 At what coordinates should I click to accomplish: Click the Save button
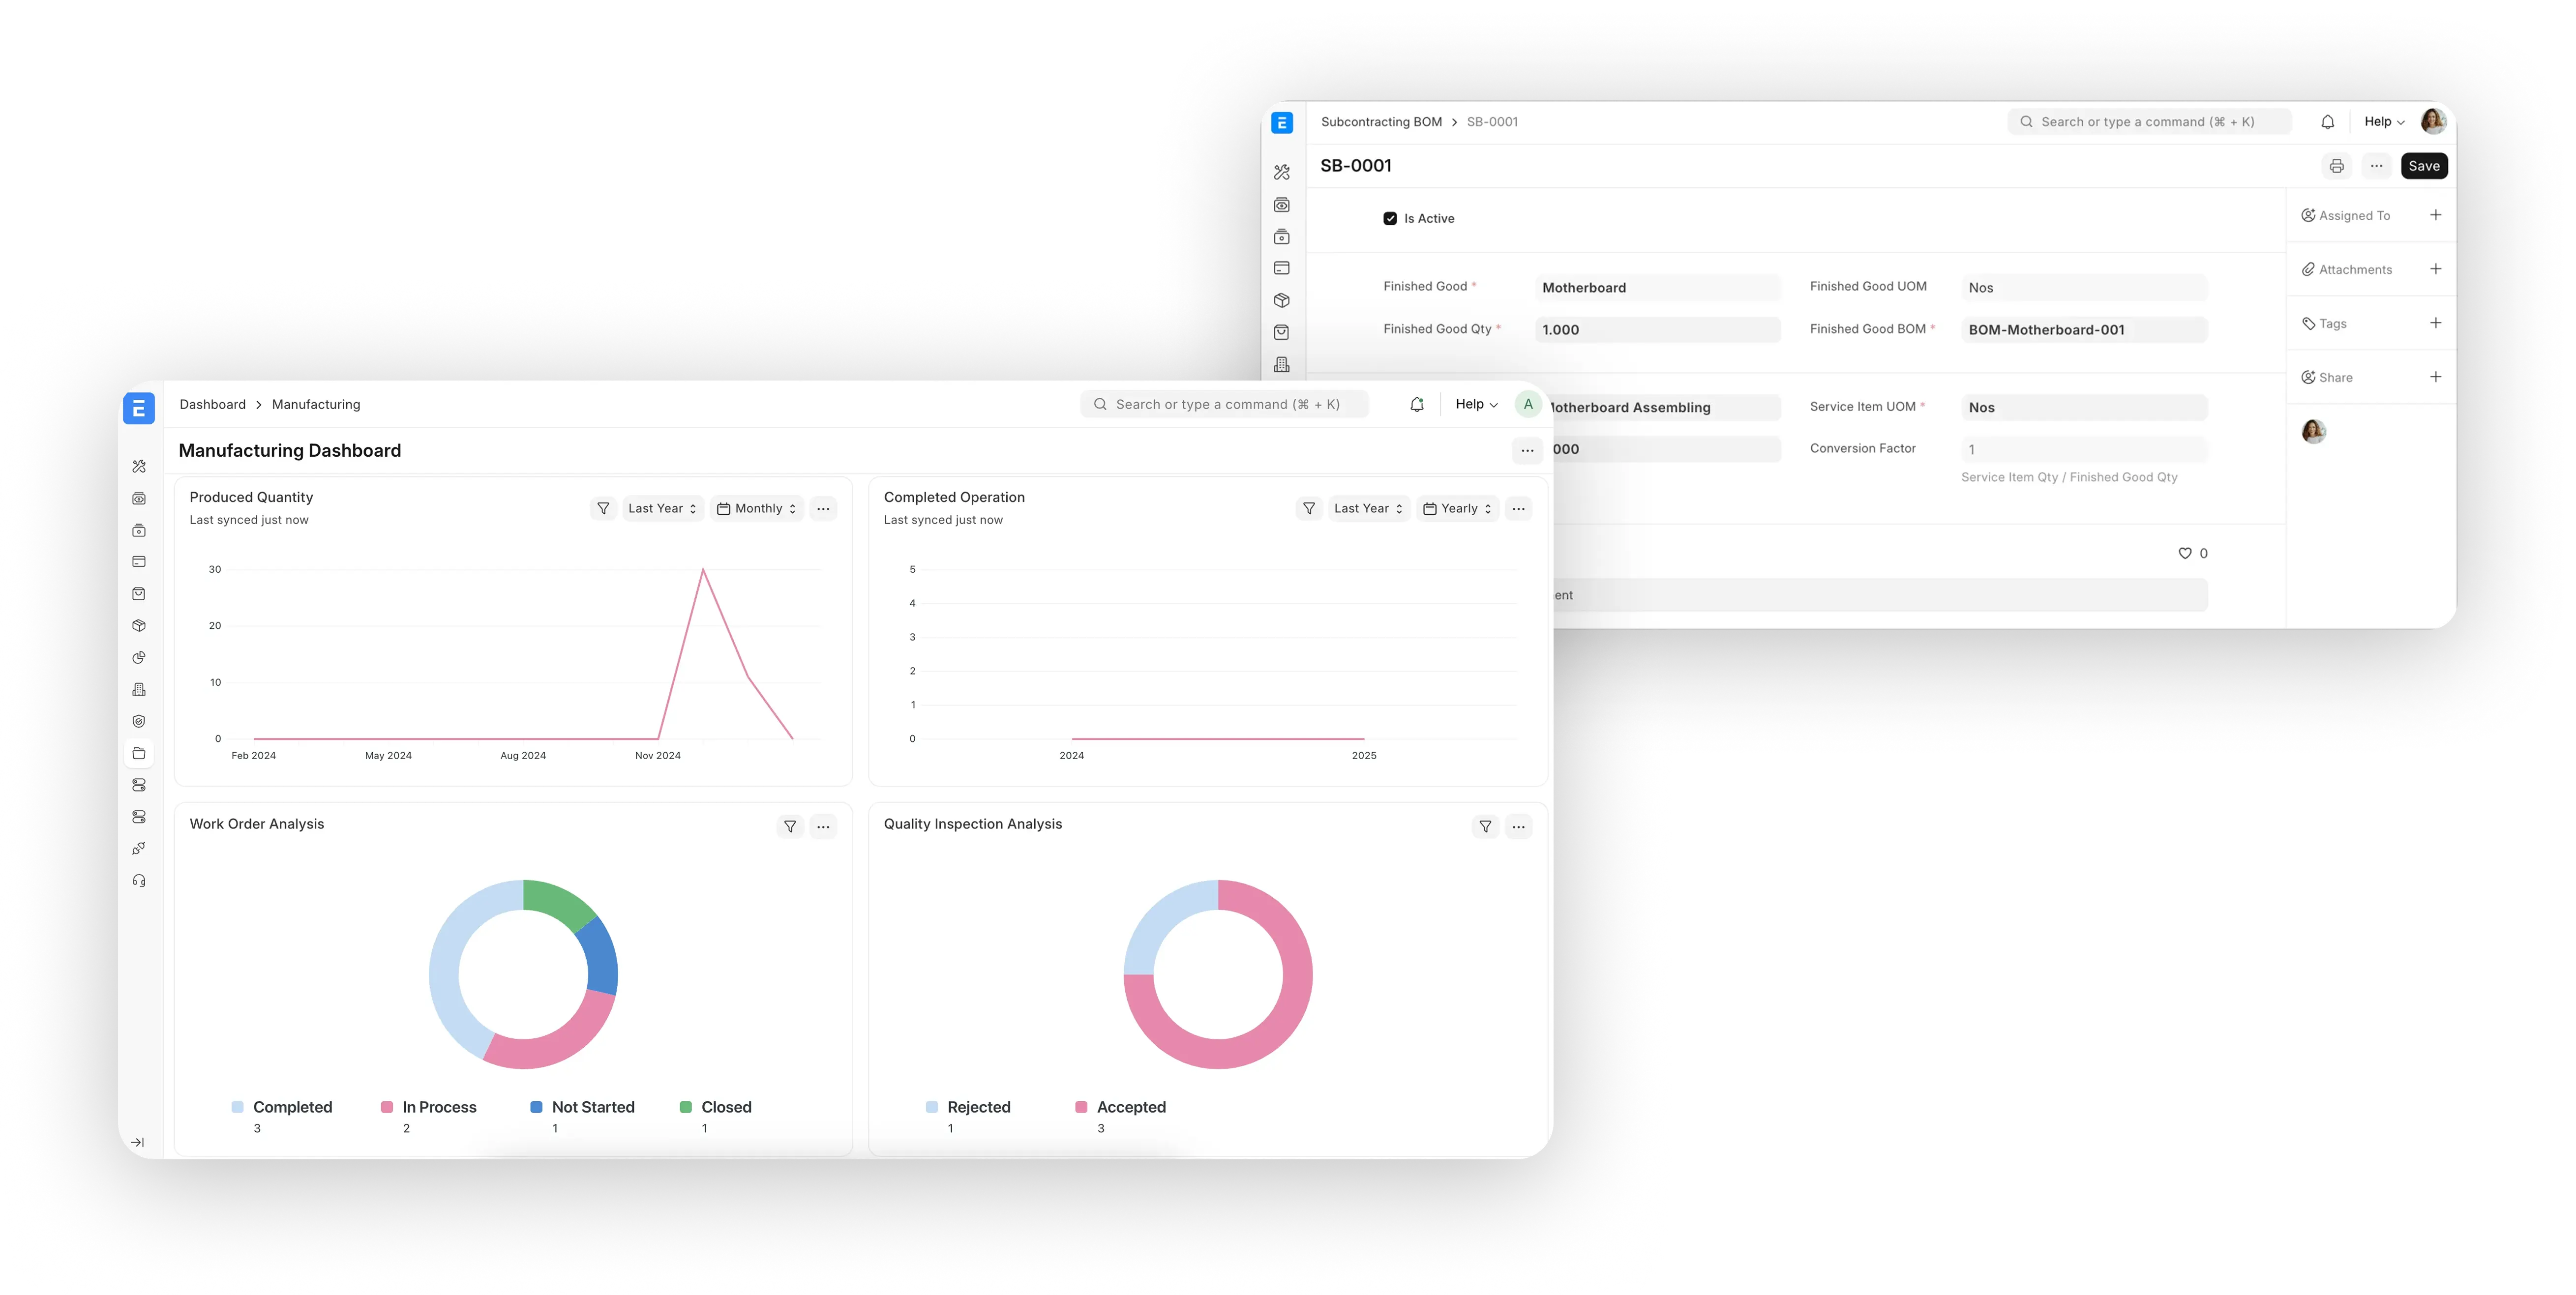[x=2423, y=166]
